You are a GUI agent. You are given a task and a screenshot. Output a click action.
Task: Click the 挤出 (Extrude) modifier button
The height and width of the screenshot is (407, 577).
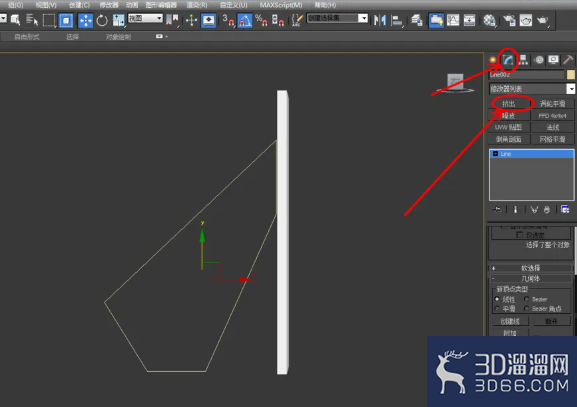(x=509, y=104)
